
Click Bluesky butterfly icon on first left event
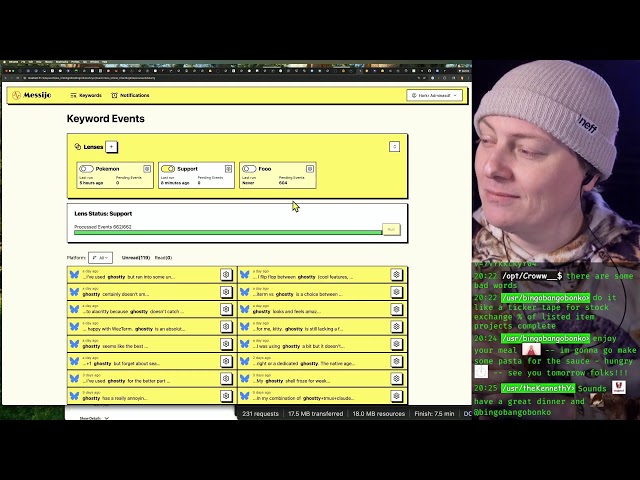click(x=74, y=275)
